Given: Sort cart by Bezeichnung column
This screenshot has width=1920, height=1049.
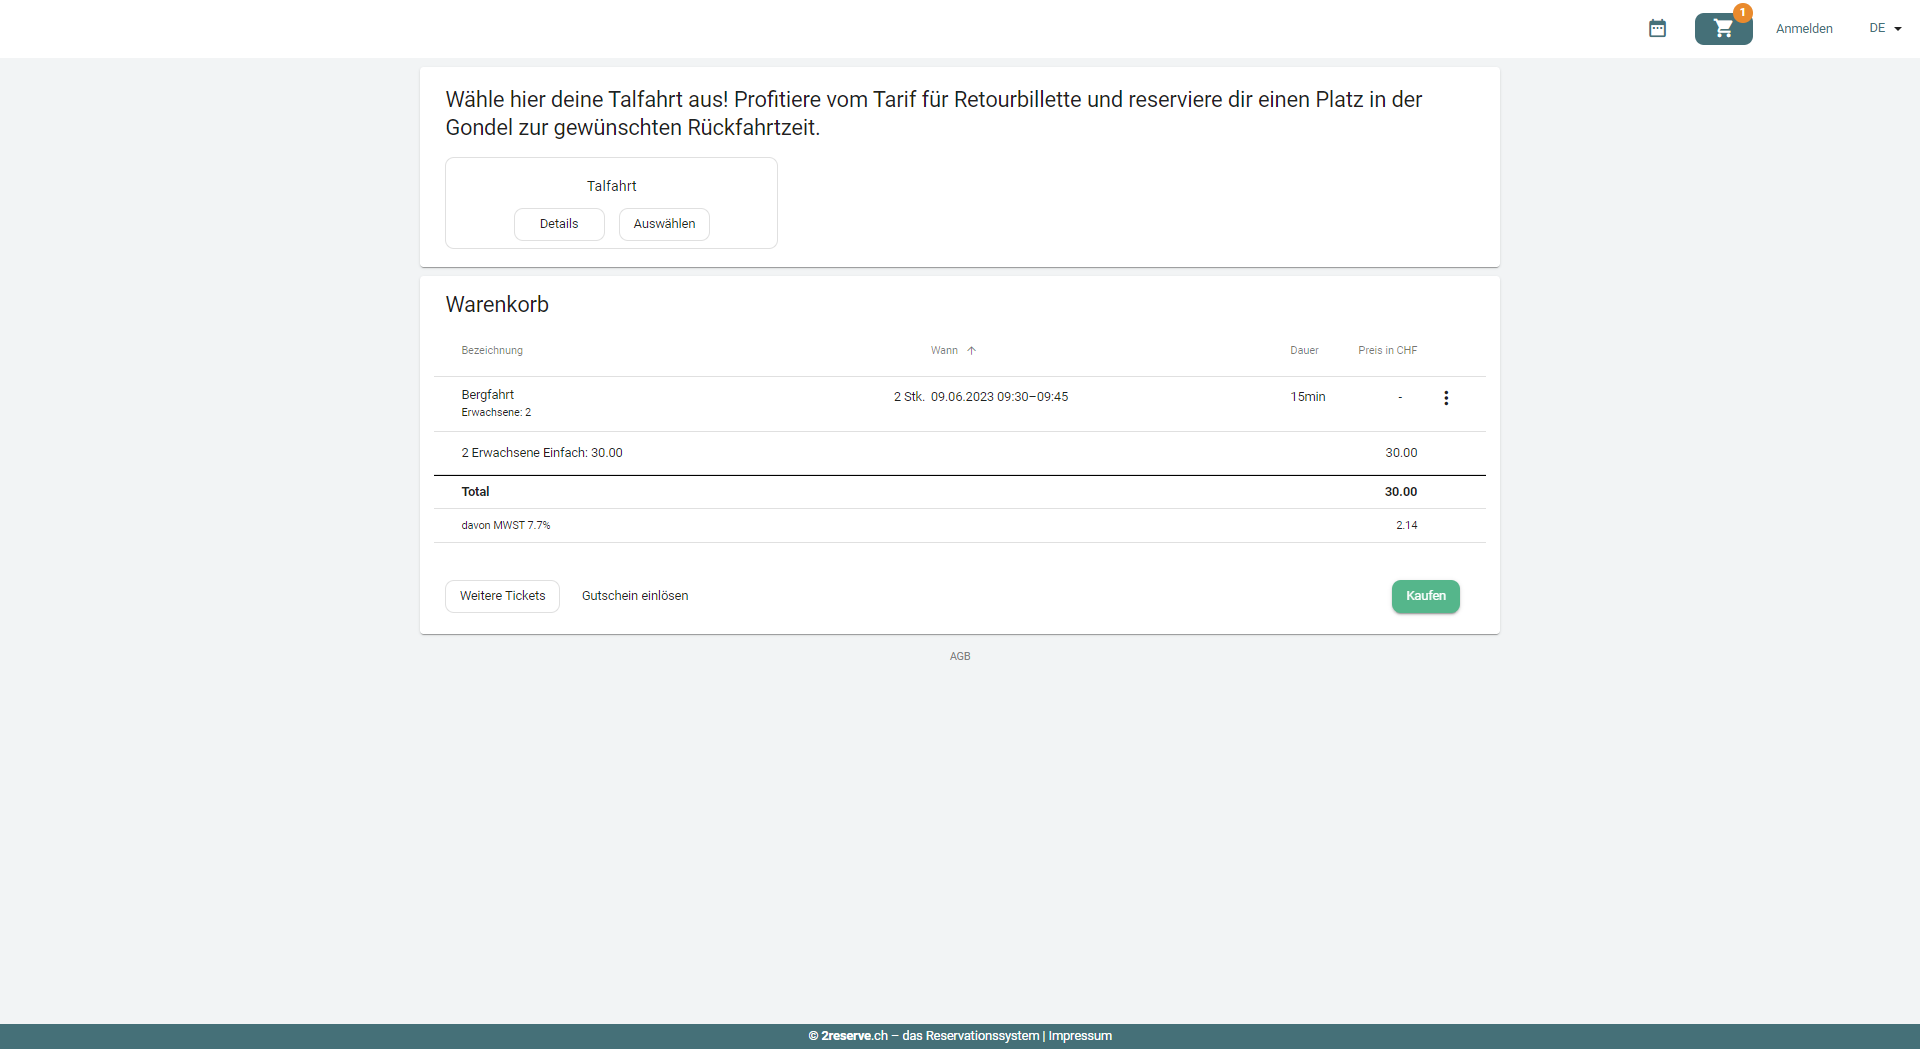Looking at the screenshot, I should [491, 350].
